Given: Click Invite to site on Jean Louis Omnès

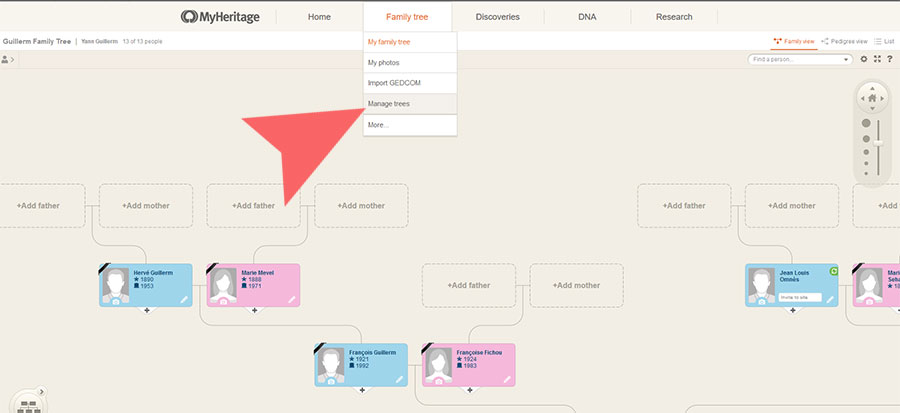Looking at the screenshot, I should [x=800, y=298].
